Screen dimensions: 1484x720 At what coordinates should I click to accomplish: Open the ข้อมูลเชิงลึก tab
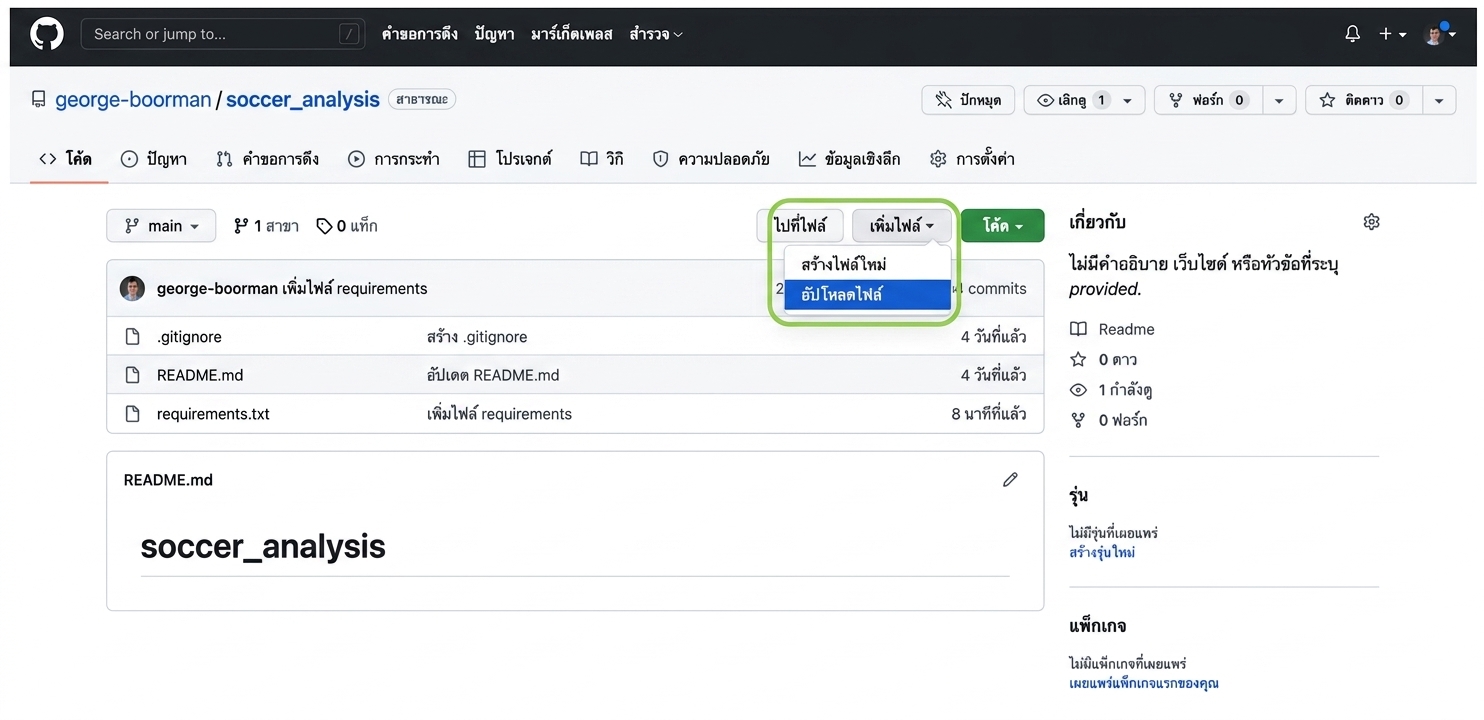[x=850, y=159]
